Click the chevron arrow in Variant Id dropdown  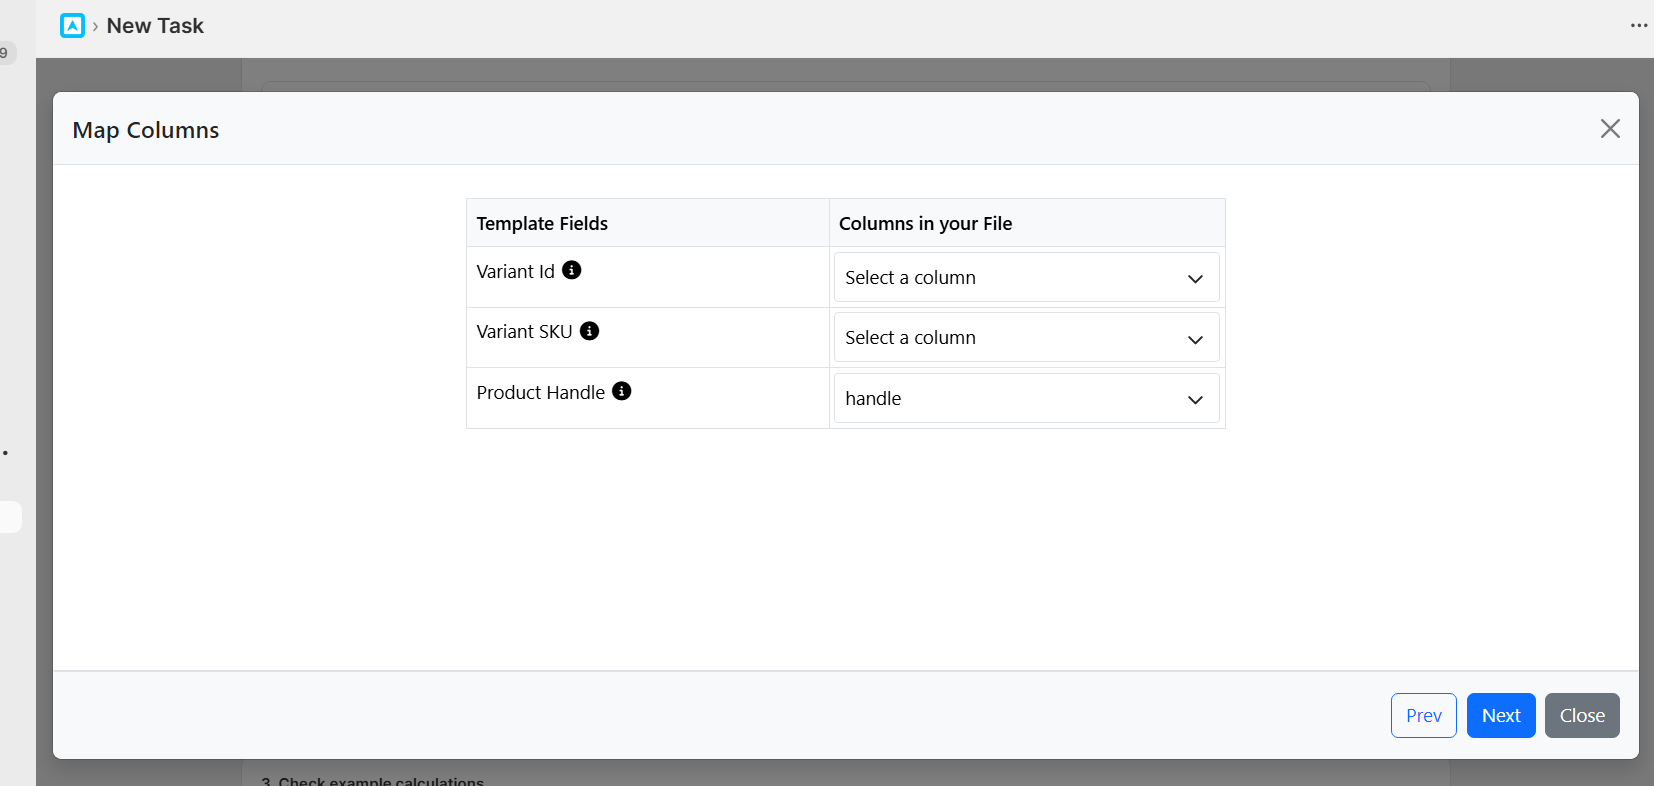pos(1194,279)
